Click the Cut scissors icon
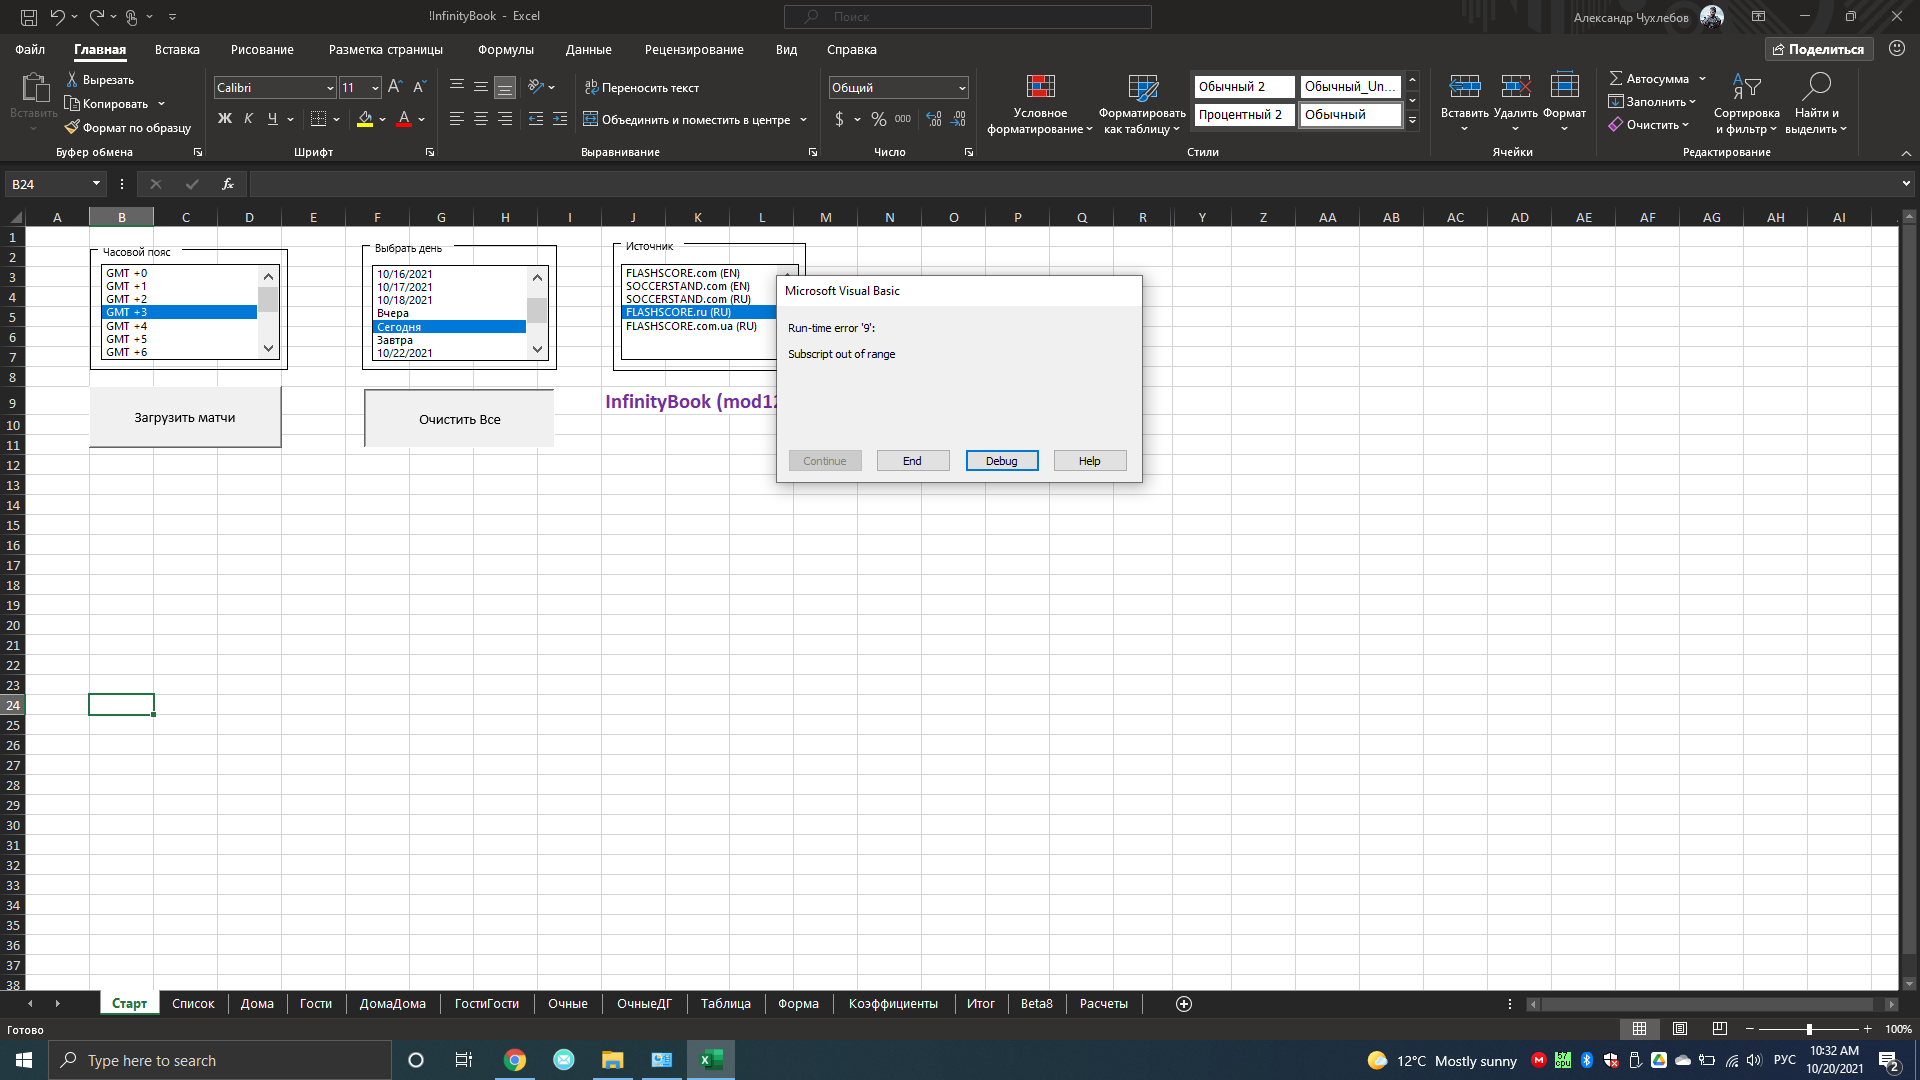The image size is (1920, 1080). tap(72, 79)
